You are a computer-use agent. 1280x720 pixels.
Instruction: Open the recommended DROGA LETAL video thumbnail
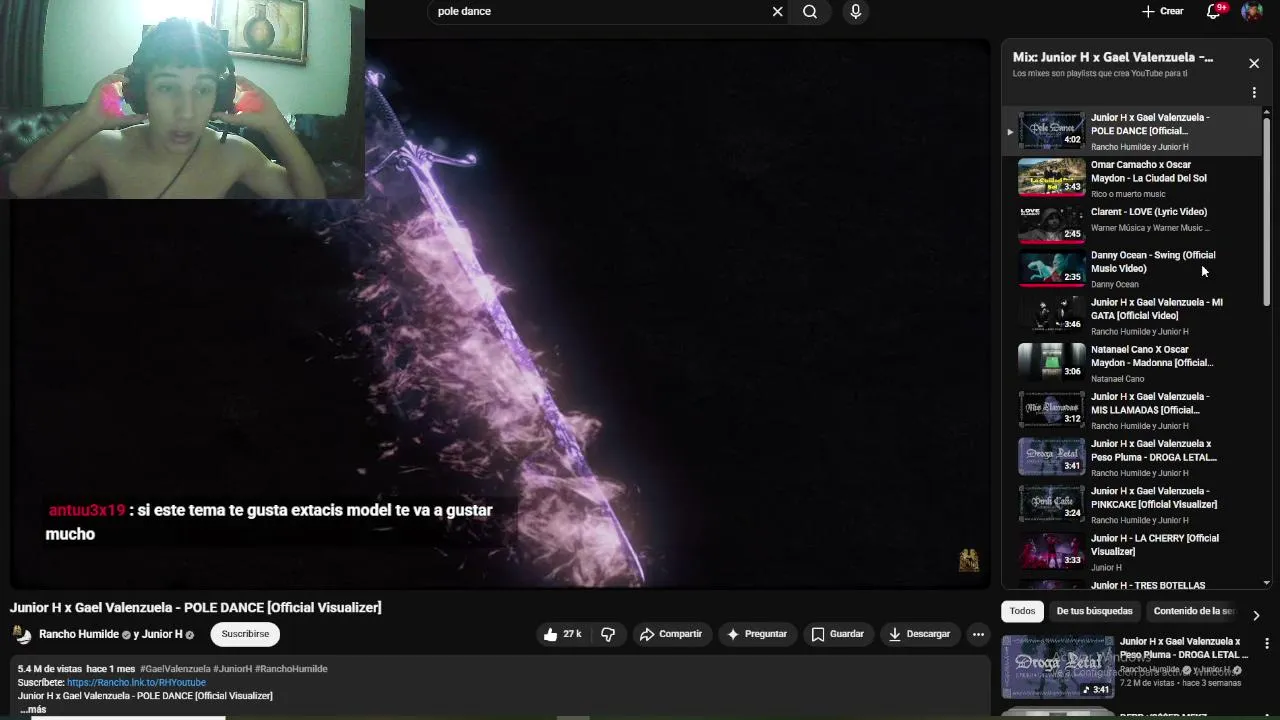pyautogui.click(x=1058, y=666)
